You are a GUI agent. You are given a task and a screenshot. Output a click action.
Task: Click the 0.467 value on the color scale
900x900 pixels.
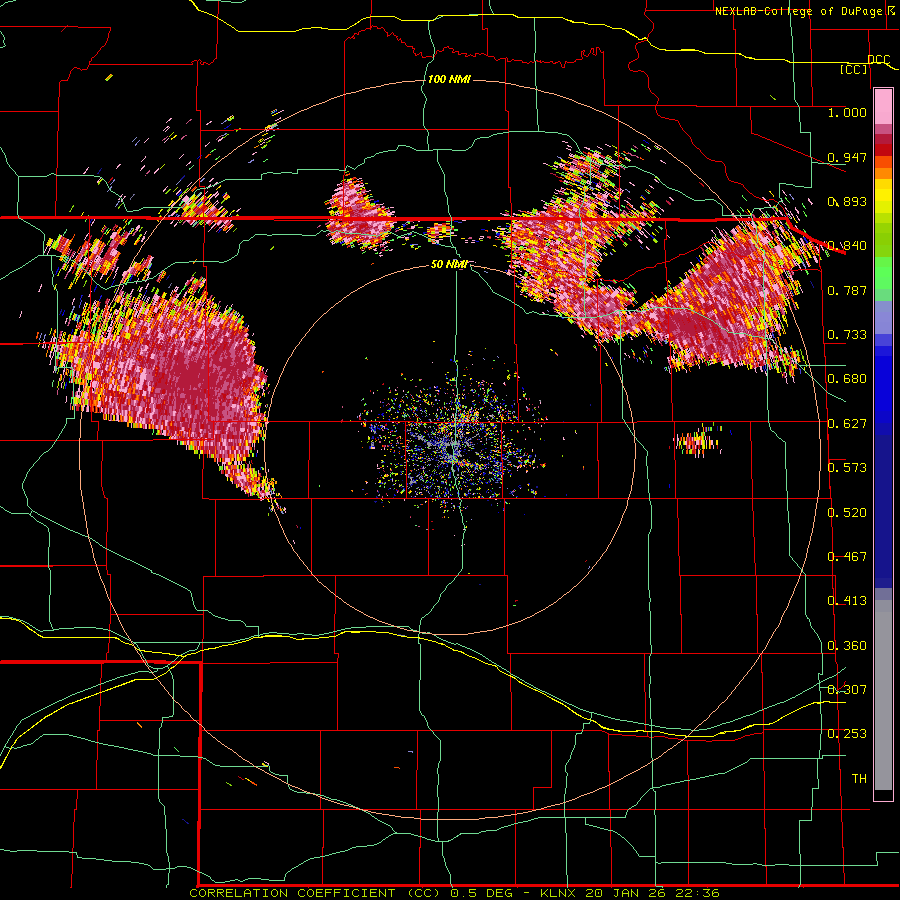pyautogui.click(x=847, y=557)
